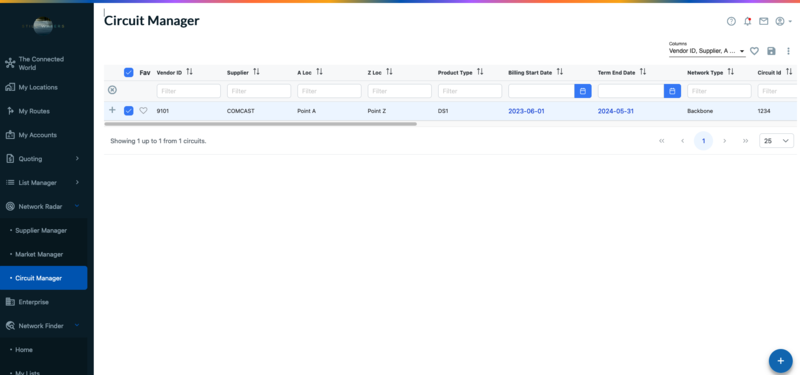Go to first page double-arrow
800x375 pixels.
click(662, 141)
